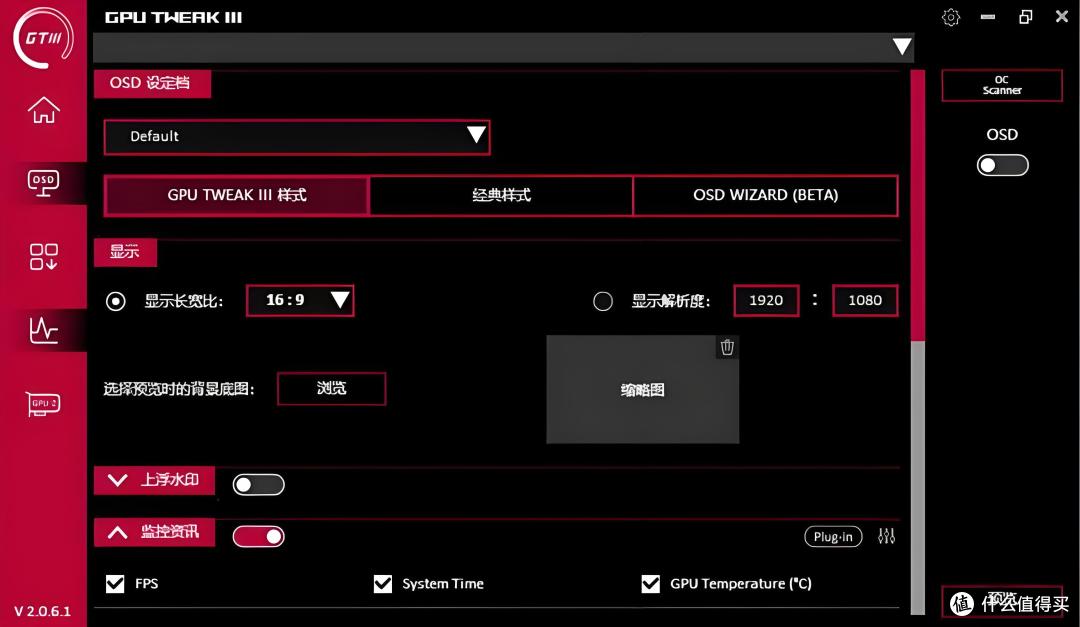This screenshot has width=1080, height=627.
Task: Click the Plug-in button
Action: coord(833,536)
